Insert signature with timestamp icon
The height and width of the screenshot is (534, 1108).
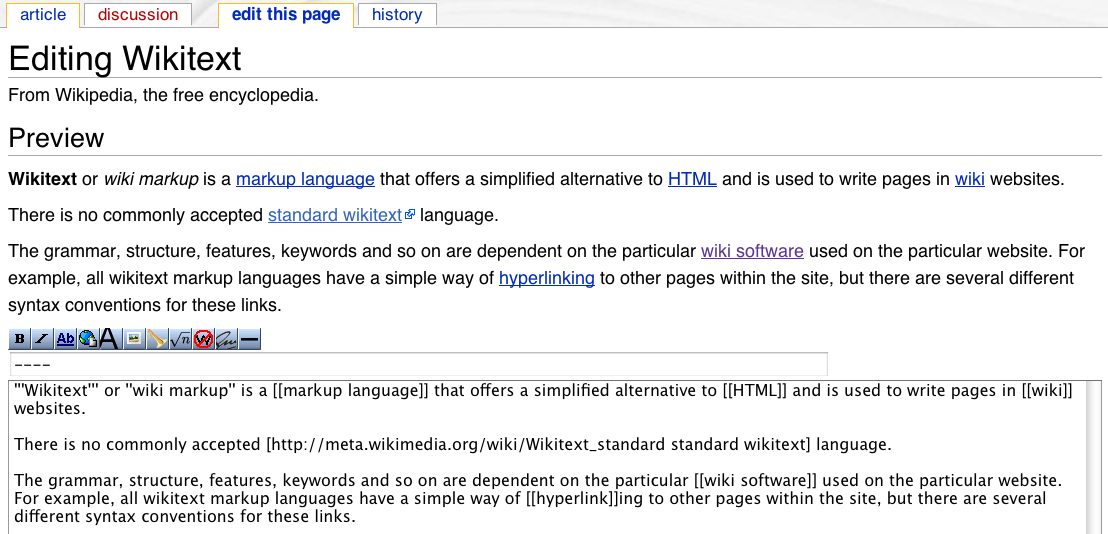click(x=226, y=339)
